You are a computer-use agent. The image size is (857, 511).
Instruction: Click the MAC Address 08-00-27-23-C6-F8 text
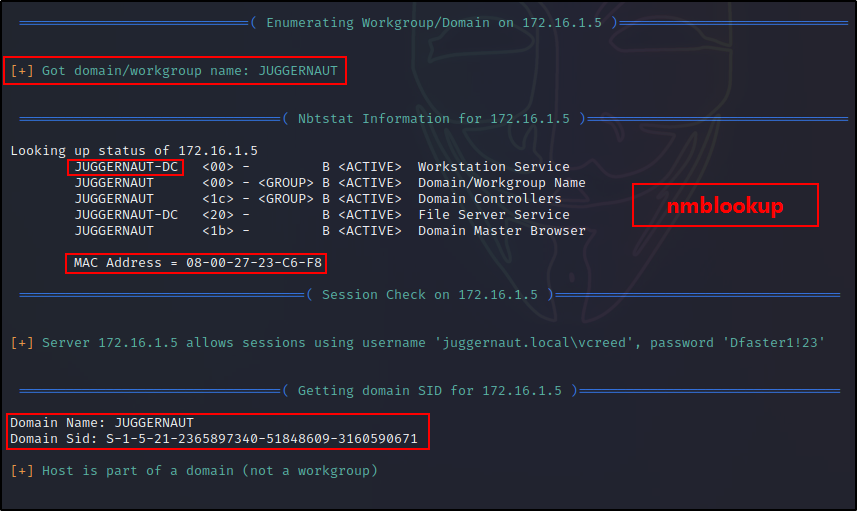coord(197,263)
